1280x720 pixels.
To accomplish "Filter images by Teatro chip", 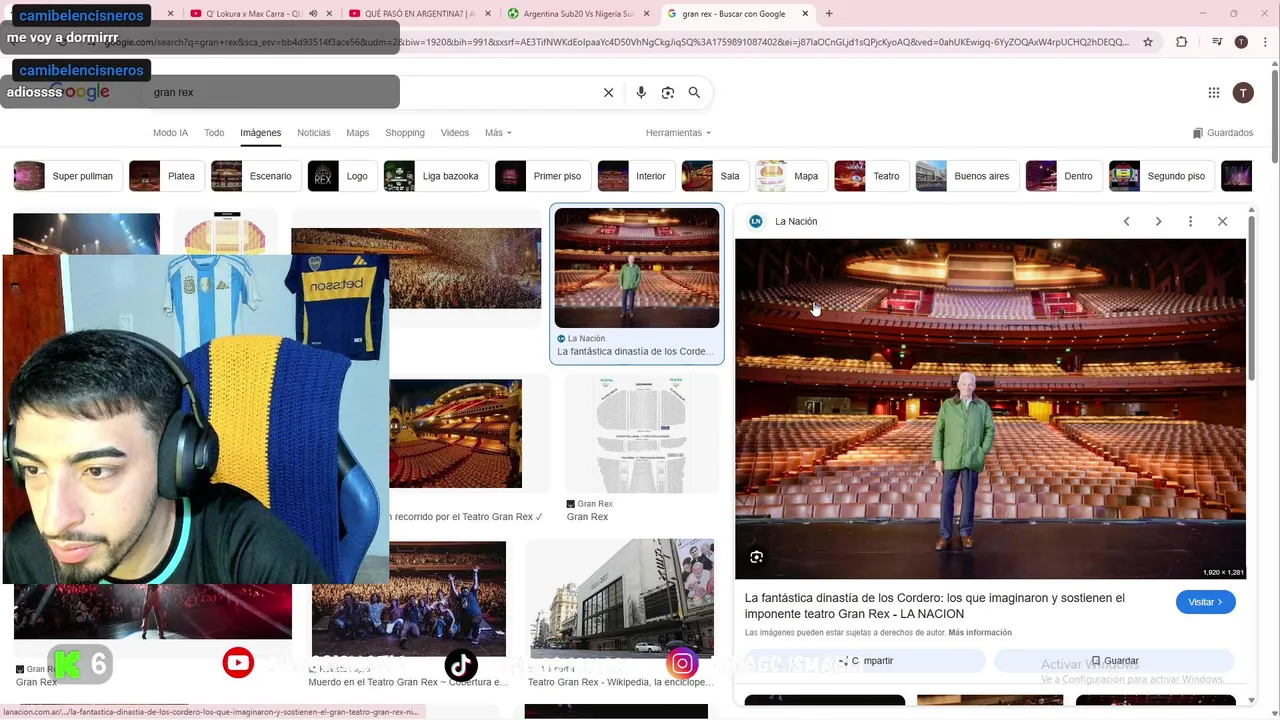I will [871, 176].
